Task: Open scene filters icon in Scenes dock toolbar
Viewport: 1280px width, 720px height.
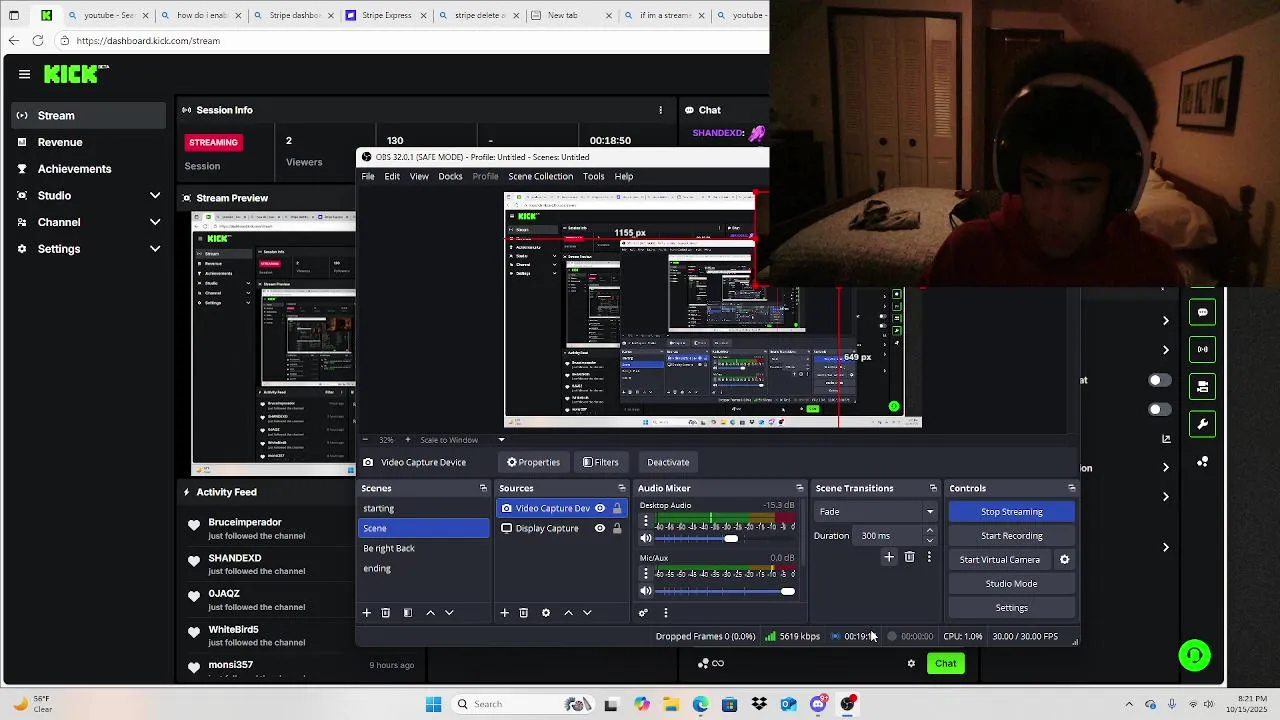Action: click(408, 613)
